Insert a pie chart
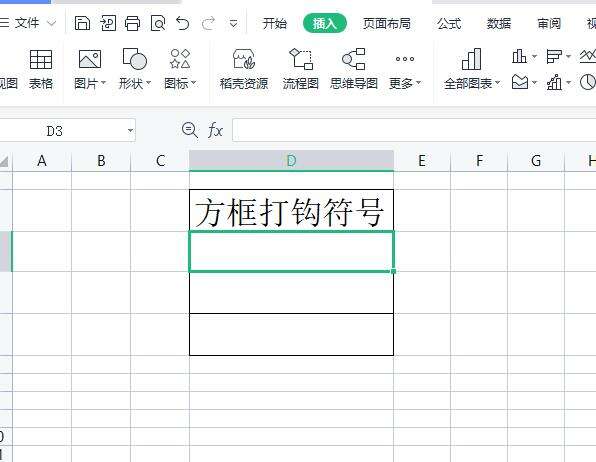 tap(588, 82)
